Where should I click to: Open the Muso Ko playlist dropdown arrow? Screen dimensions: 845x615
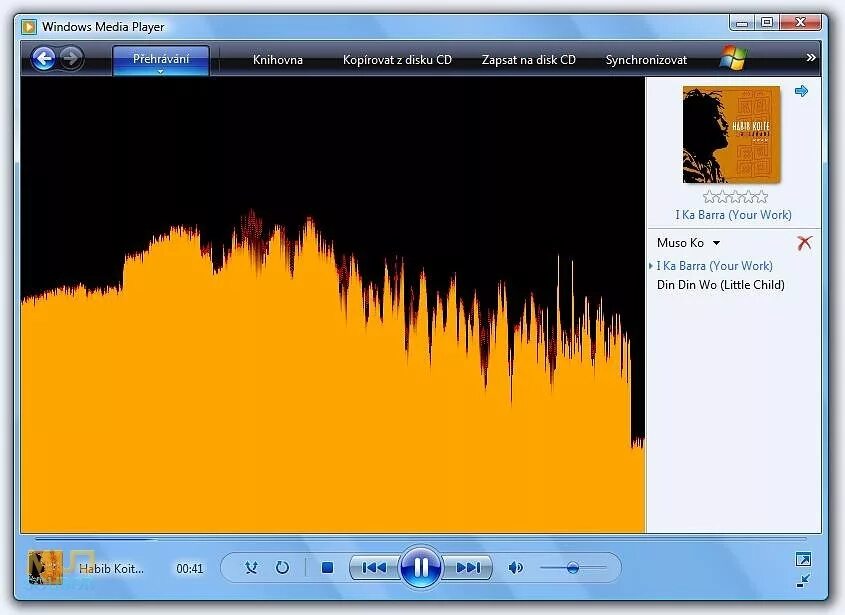(716, 243)
